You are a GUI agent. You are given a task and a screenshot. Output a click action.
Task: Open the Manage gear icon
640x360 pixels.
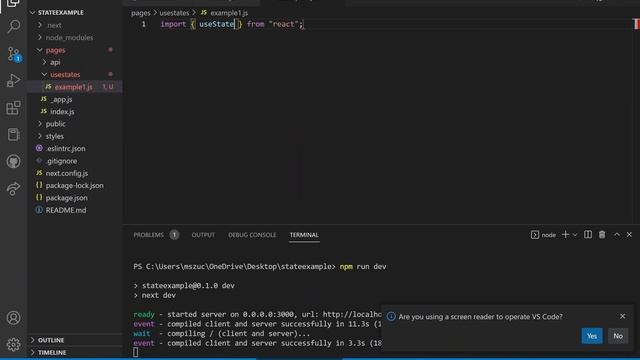pos(13,344)
